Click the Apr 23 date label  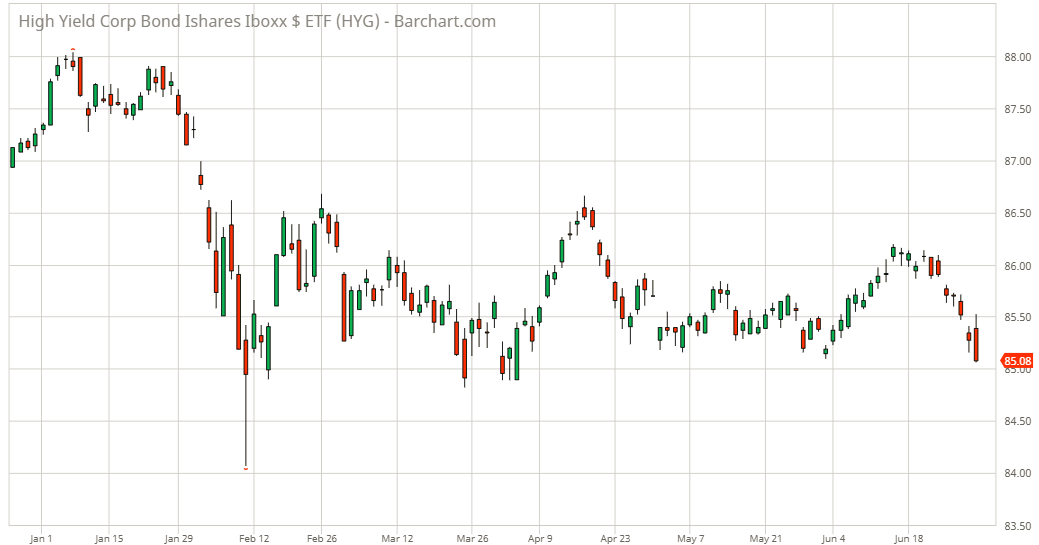615,538
